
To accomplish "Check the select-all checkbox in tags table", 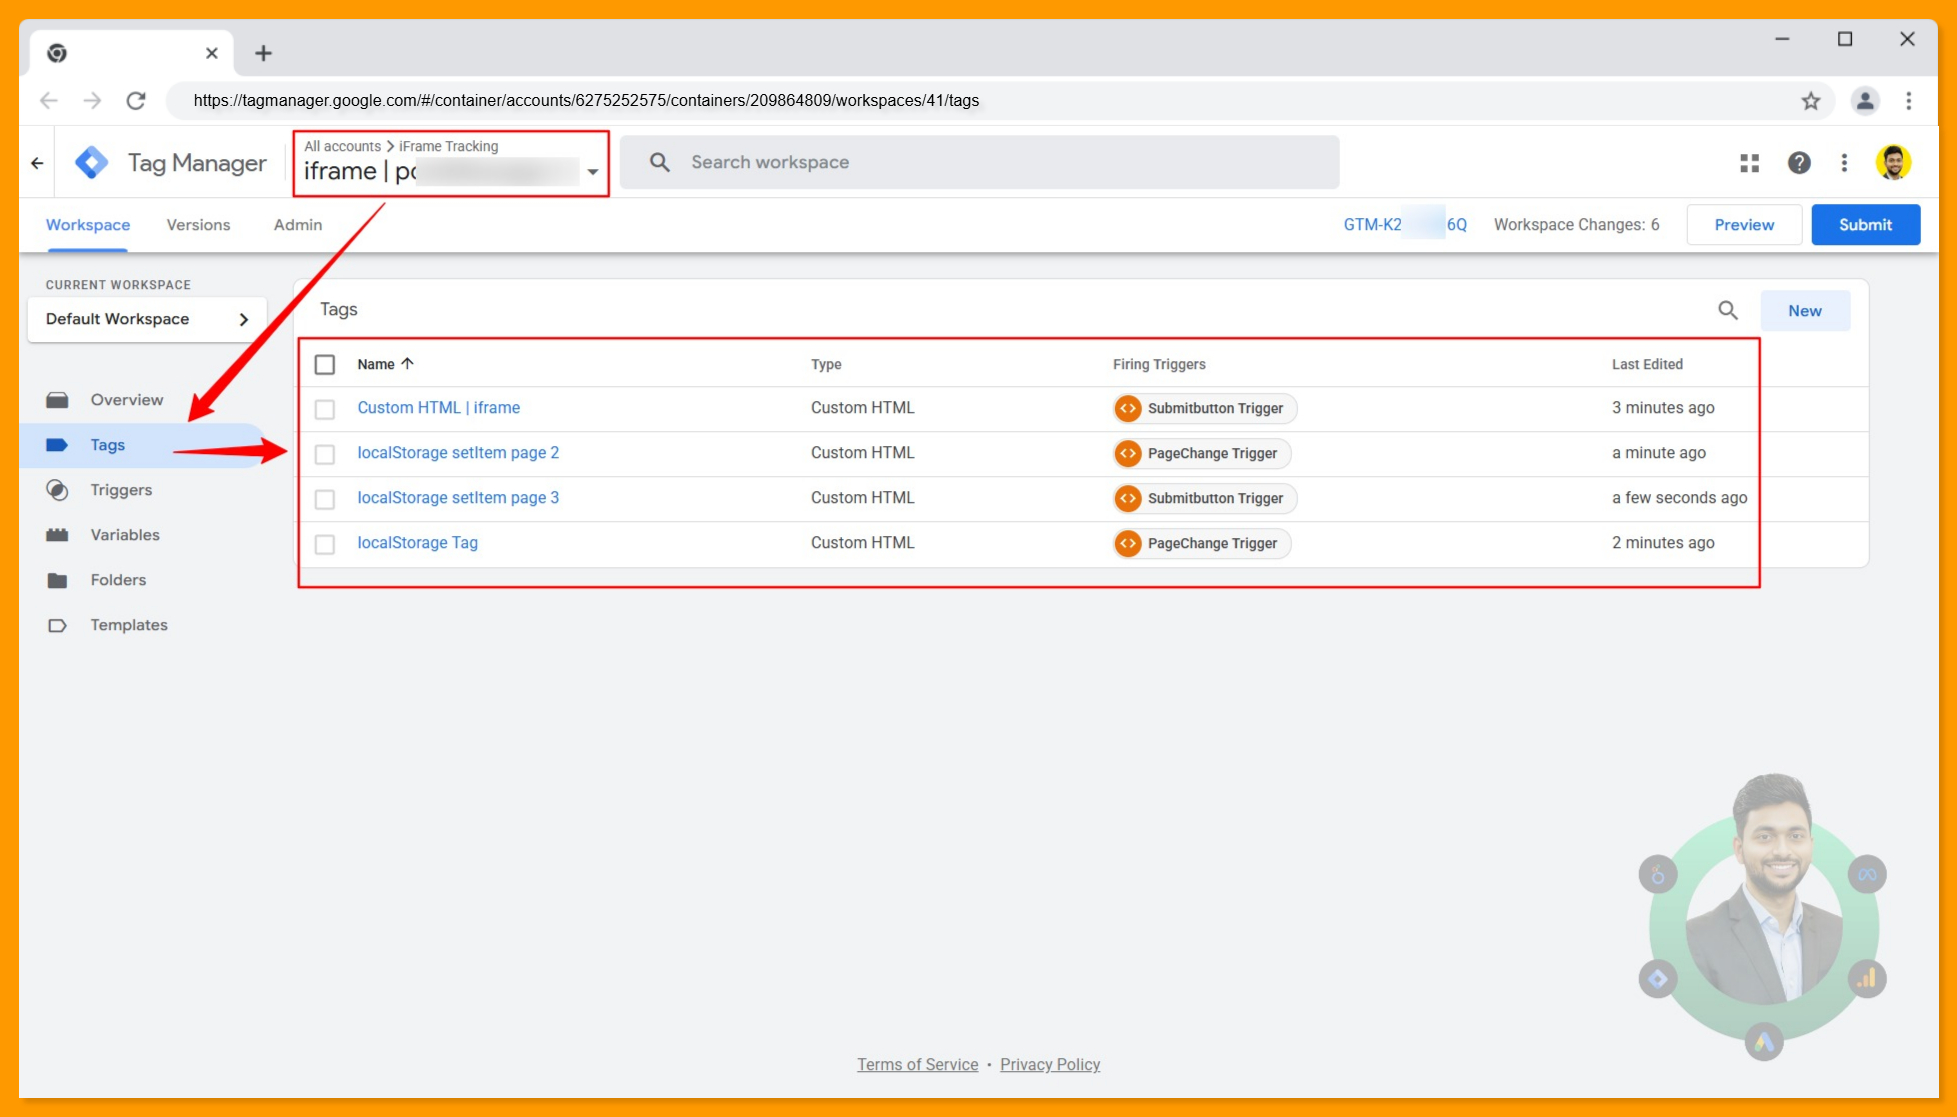I will (x=325, y=364).
